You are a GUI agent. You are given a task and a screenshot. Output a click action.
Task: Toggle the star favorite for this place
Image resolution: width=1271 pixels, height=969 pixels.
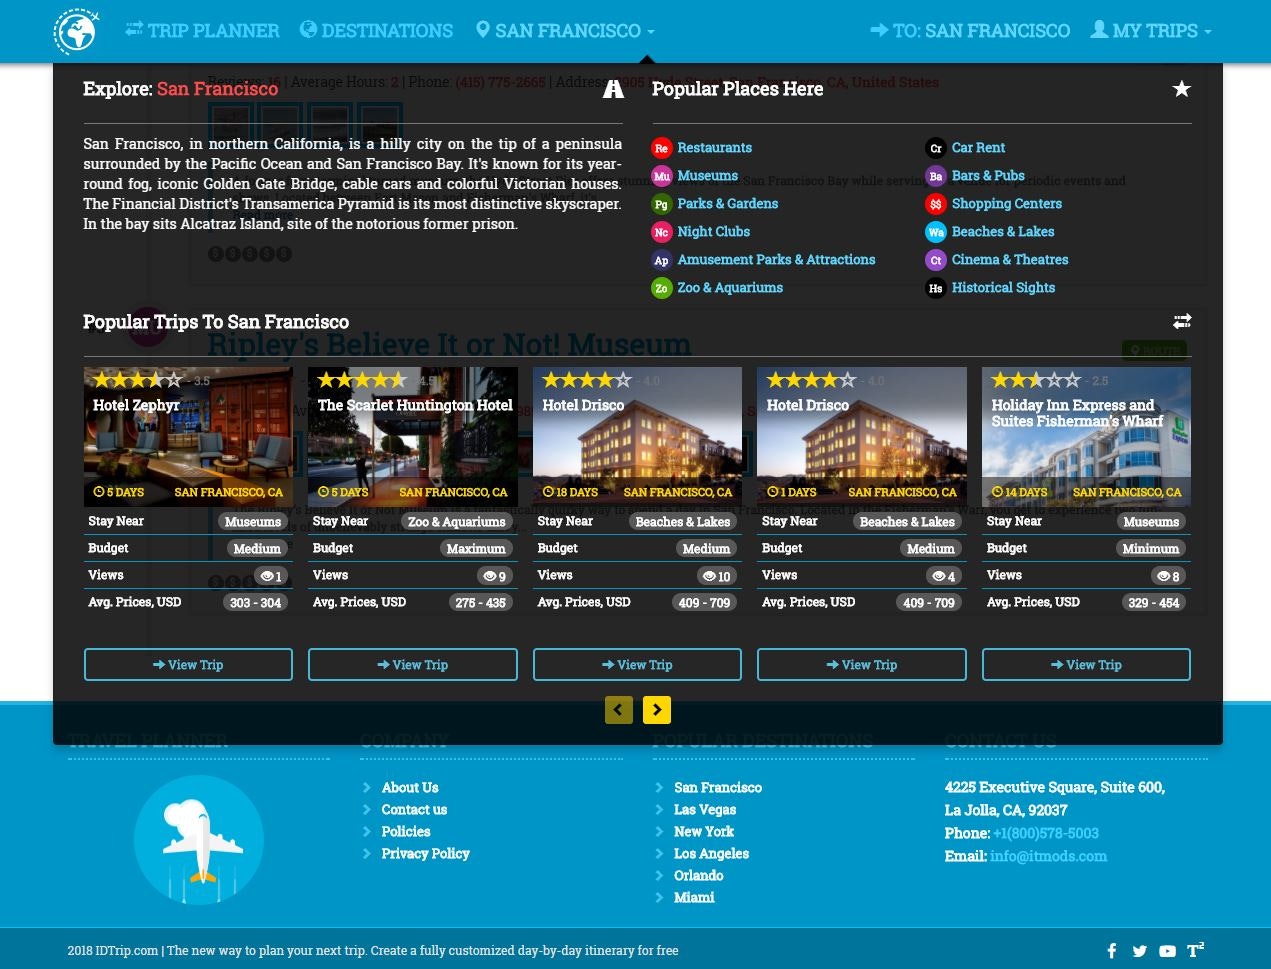1181,89
